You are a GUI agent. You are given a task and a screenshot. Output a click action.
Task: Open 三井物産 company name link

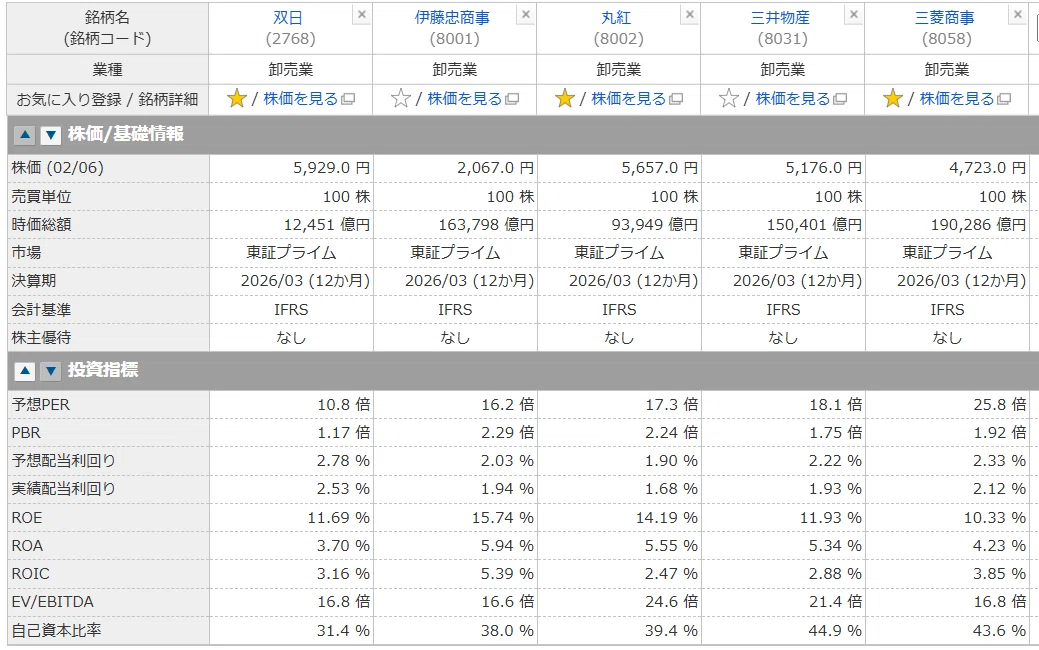(x=781, y=18)
